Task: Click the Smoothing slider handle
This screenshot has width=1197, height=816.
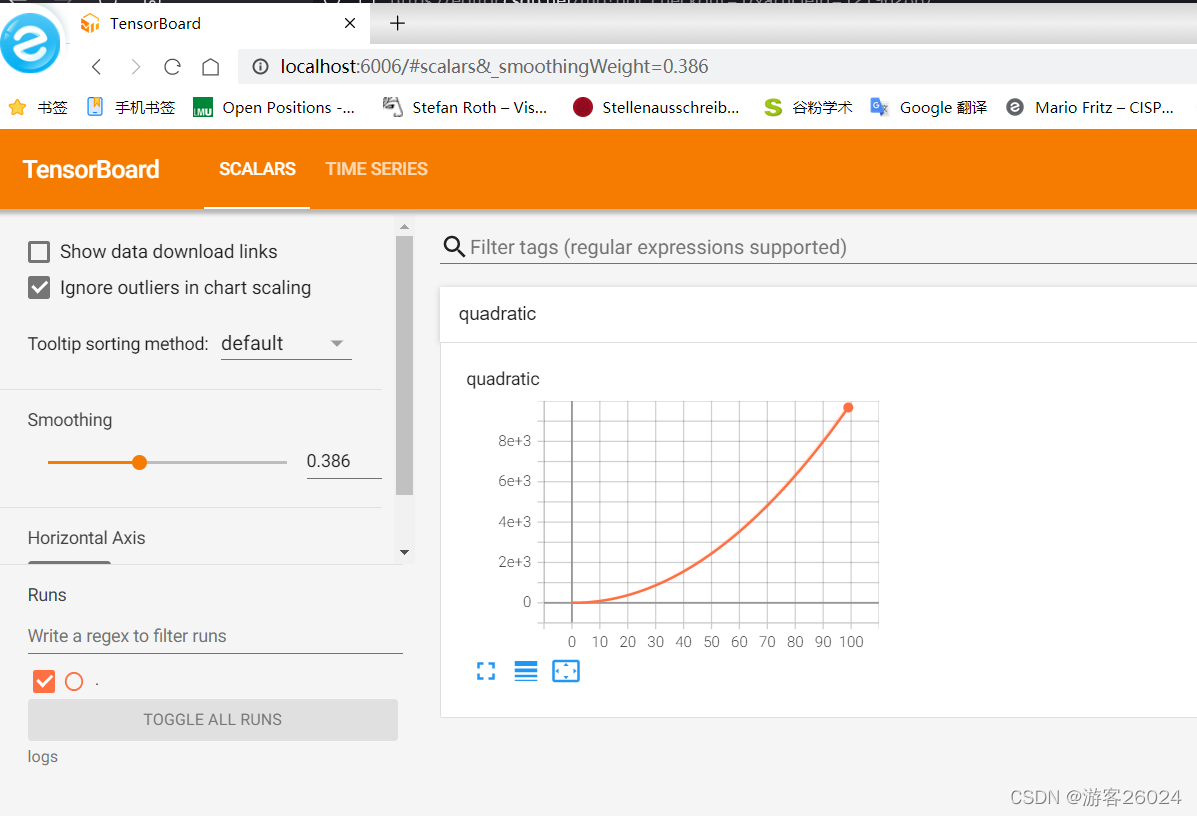Action: [x=139, y=463]
